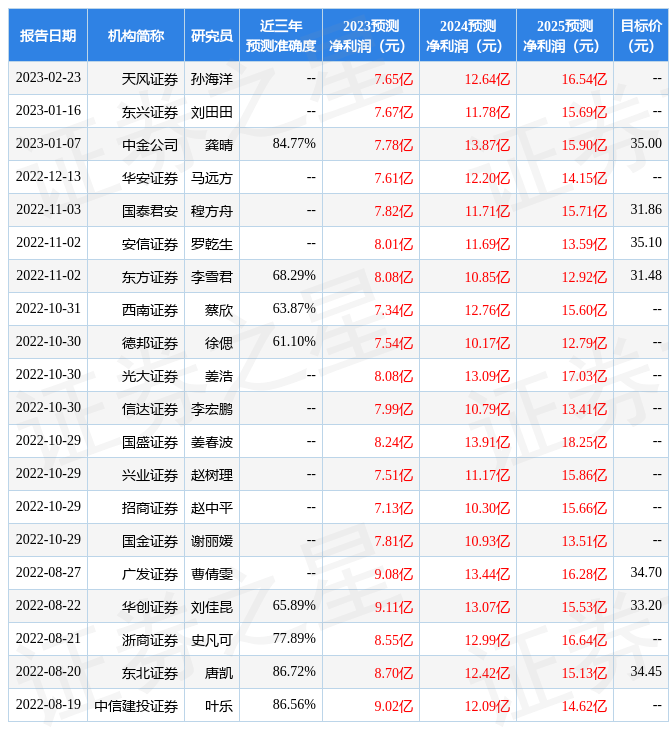
Task: Click date 2022-08-27
Action: pos(48,572)
